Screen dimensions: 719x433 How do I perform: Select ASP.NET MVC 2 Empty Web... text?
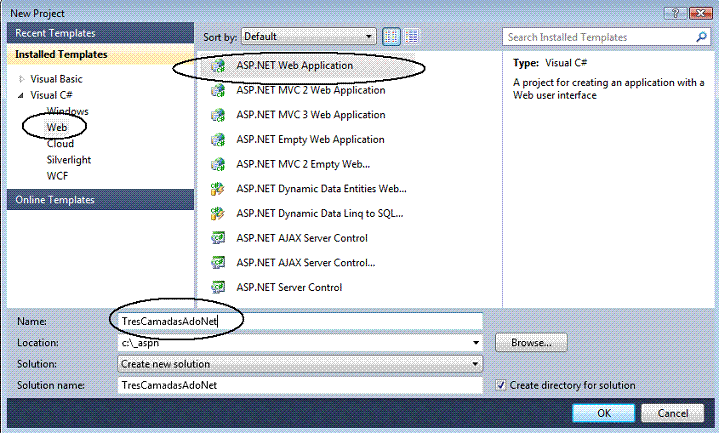coord(303,164)
